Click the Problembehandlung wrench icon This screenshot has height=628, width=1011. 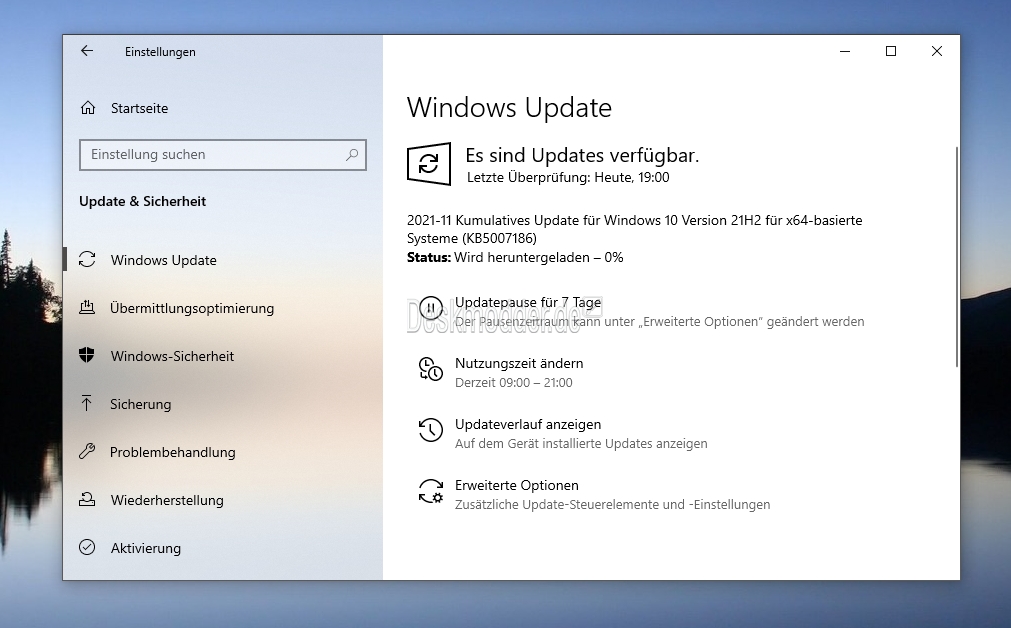(x=87, y=451)
